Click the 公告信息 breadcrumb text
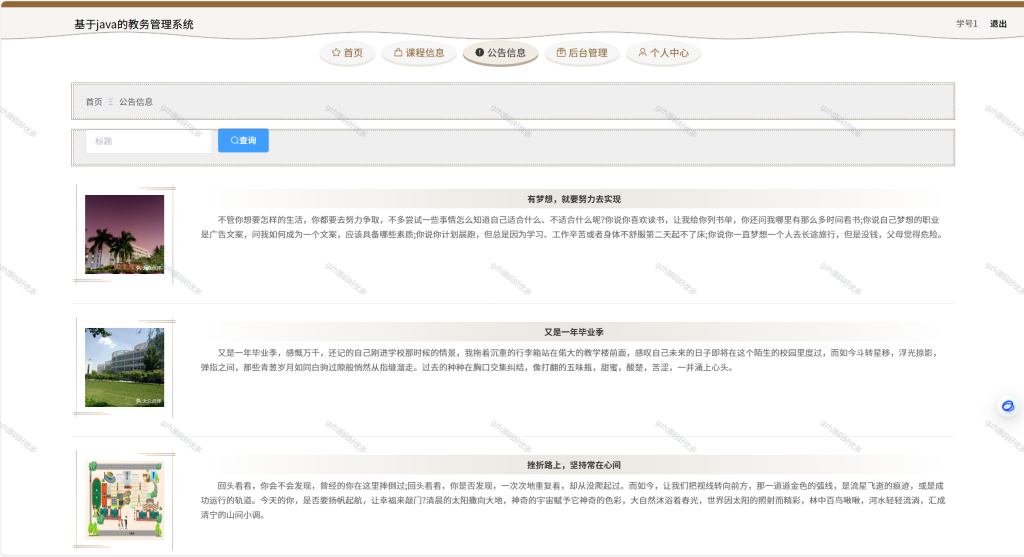The height and width of the screenshot is (557, 1024). tap(136, 102)
